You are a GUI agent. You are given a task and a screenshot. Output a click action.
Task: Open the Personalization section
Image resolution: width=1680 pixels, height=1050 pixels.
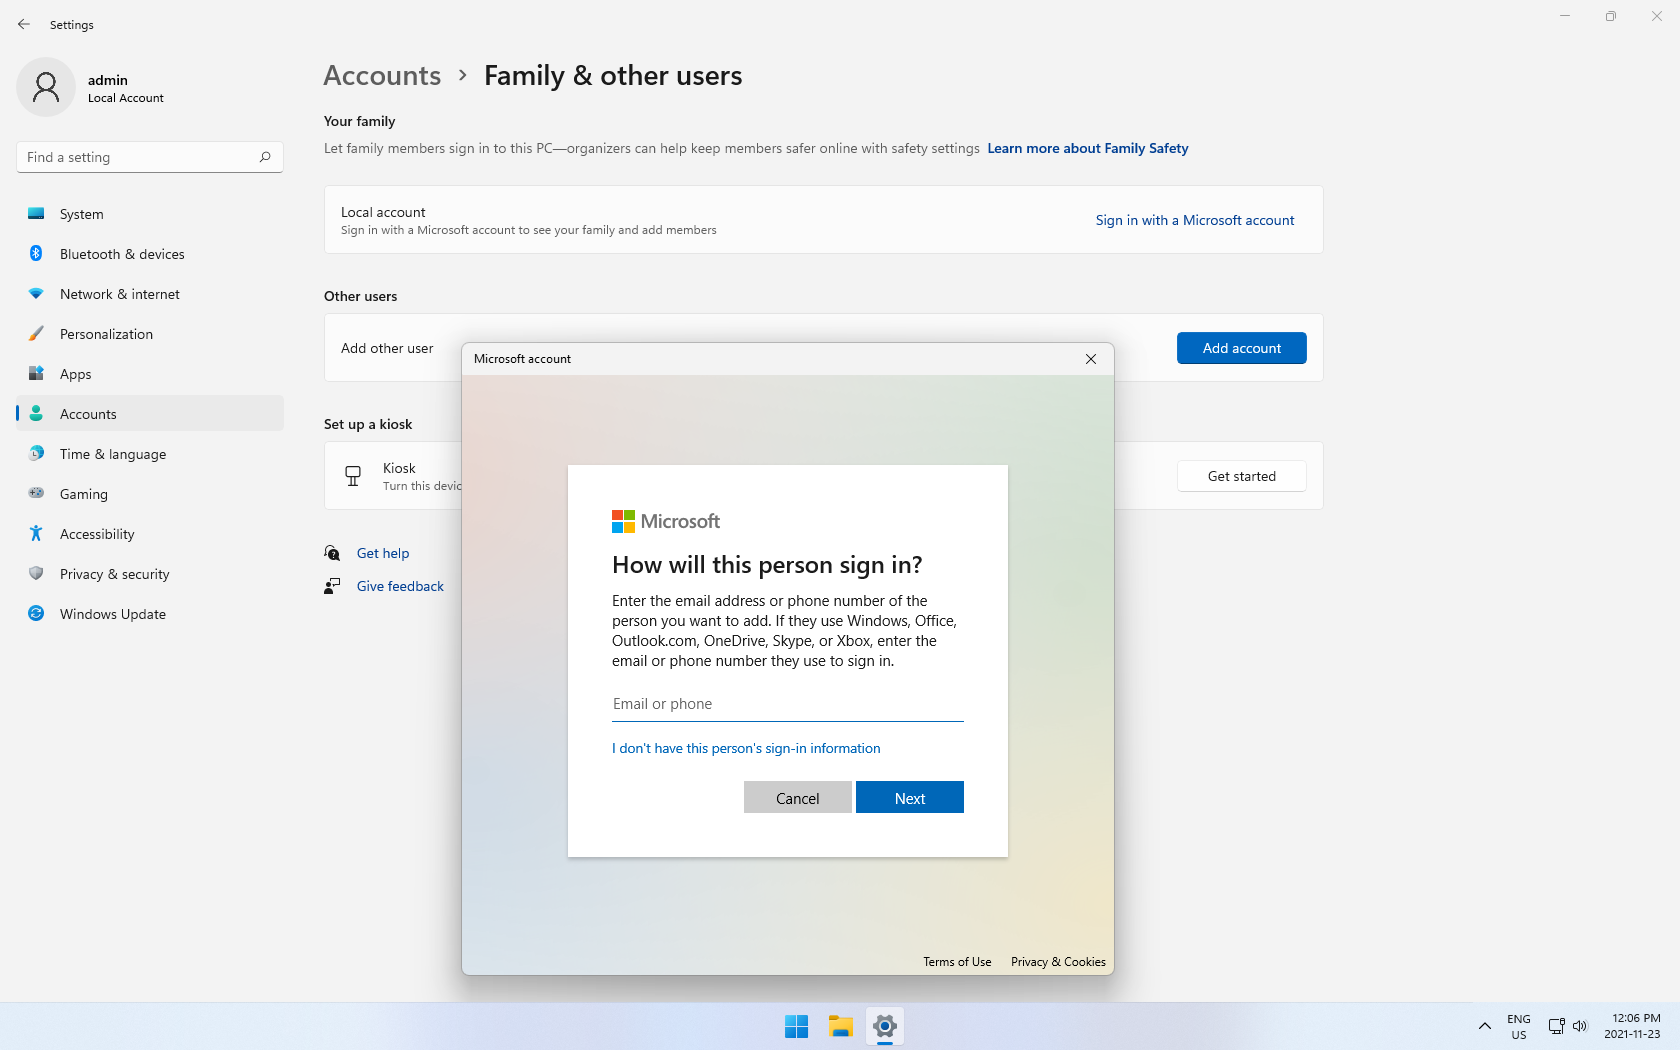106,334
